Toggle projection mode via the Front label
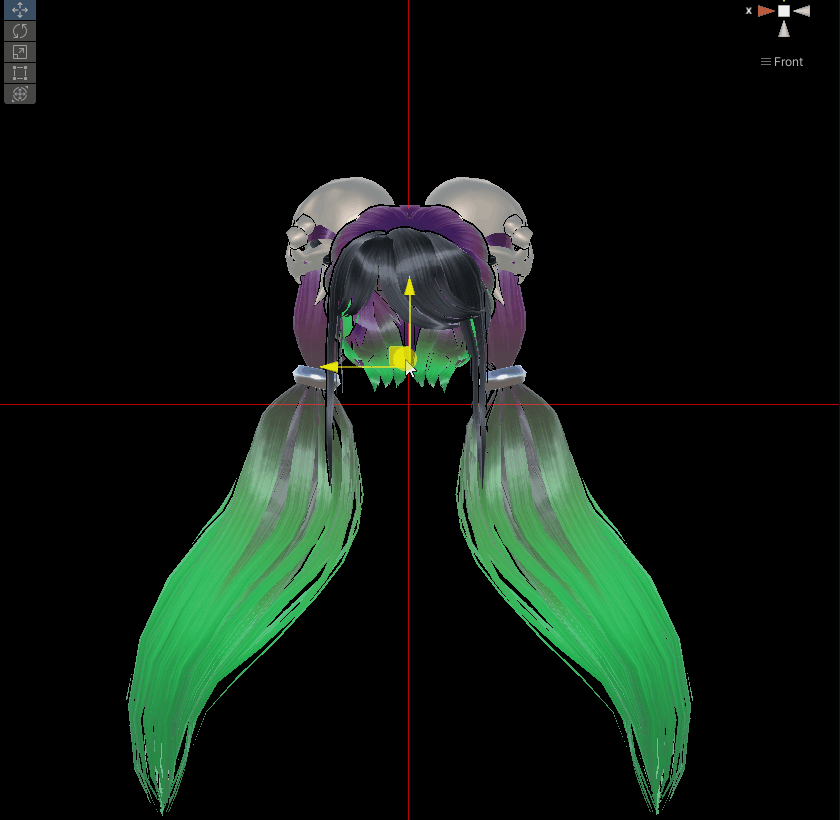 tap(788, 62)
